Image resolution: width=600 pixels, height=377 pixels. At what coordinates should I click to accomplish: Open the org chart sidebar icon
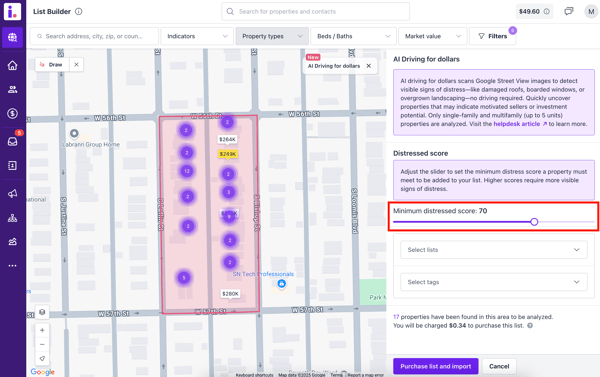(12, 218)
